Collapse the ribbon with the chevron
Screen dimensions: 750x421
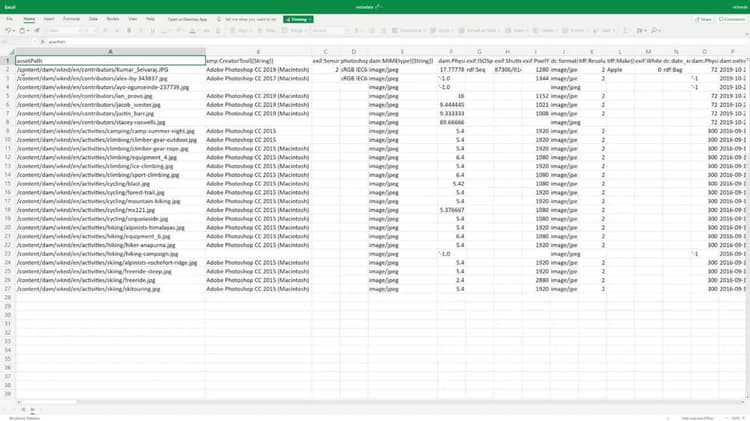746,34
